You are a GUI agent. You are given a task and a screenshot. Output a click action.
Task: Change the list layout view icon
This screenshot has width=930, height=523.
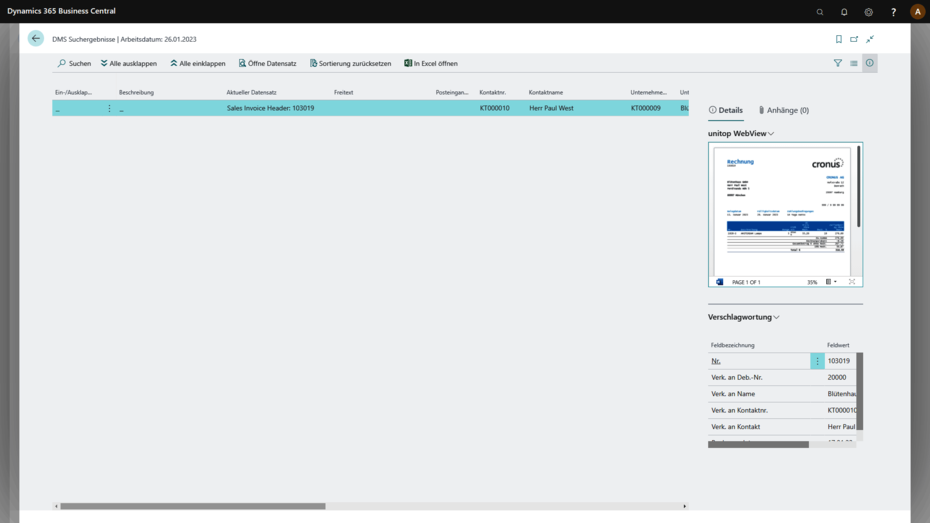coord(853,63)
